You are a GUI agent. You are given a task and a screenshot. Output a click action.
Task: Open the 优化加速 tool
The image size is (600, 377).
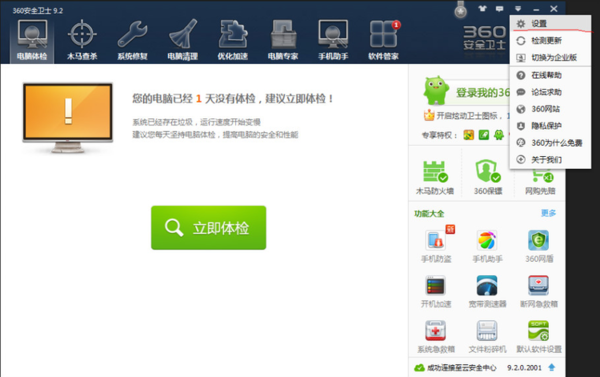233,41
